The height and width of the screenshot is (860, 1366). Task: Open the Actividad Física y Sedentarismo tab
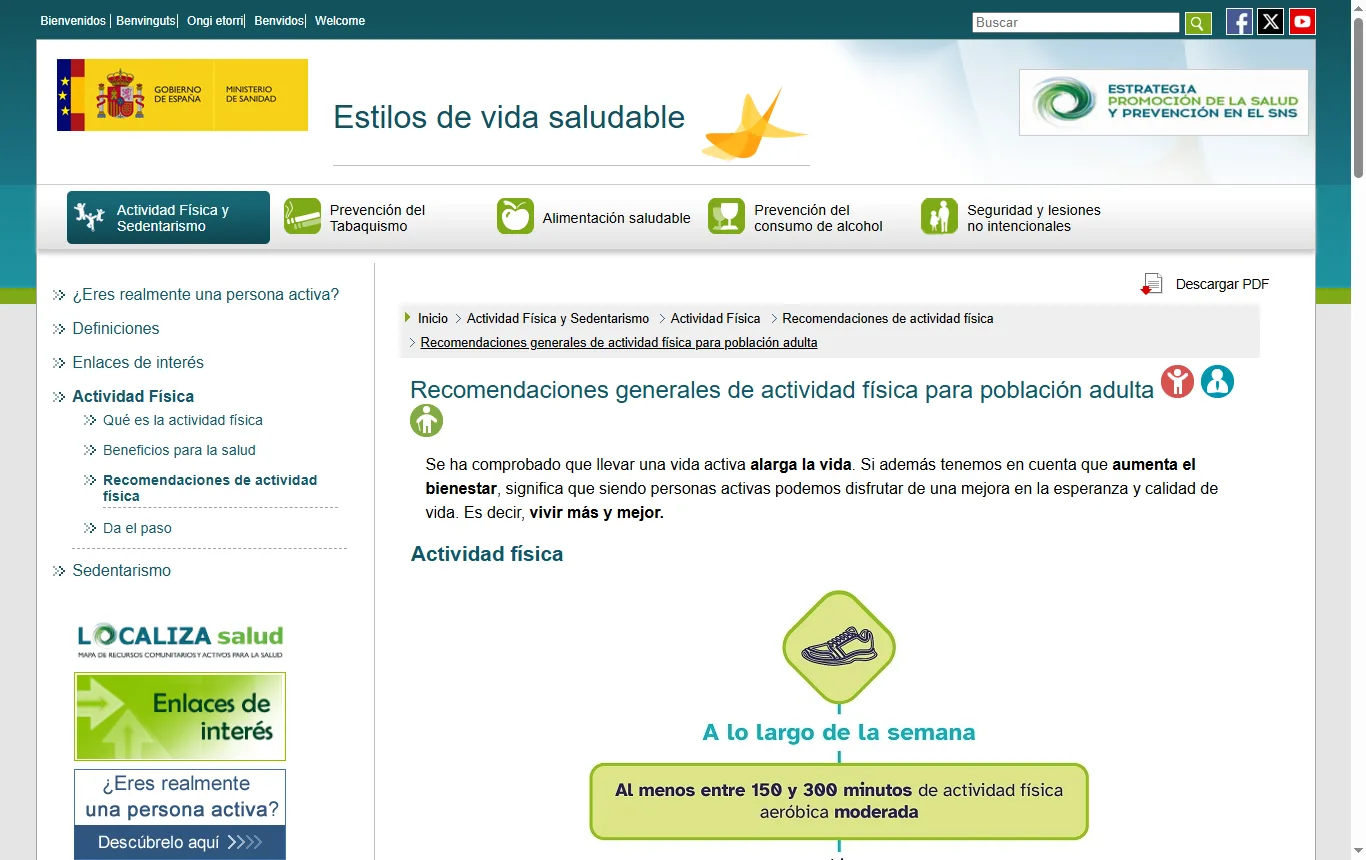tap(168, 217)
